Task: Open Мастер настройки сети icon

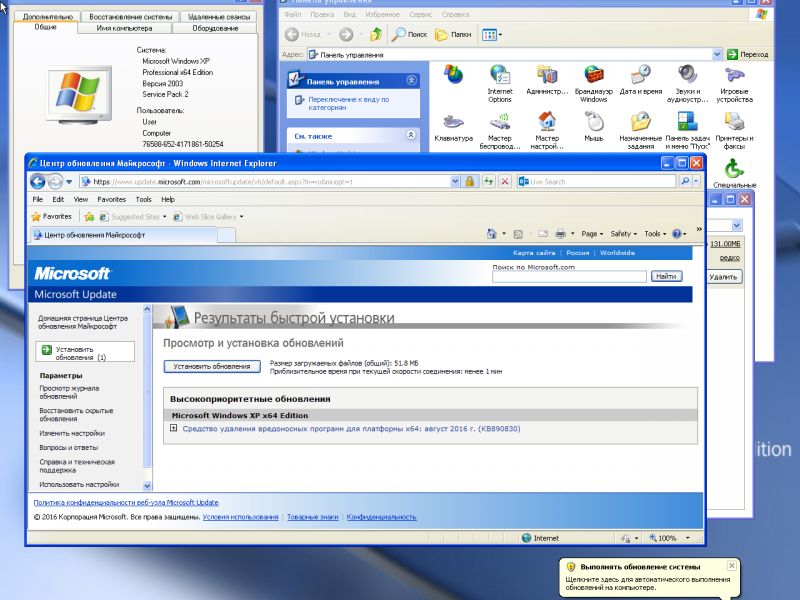Action: coord(547,131)
